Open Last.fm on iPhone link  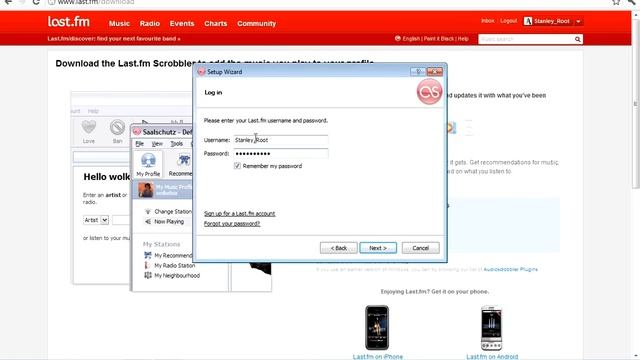point(378,357)
